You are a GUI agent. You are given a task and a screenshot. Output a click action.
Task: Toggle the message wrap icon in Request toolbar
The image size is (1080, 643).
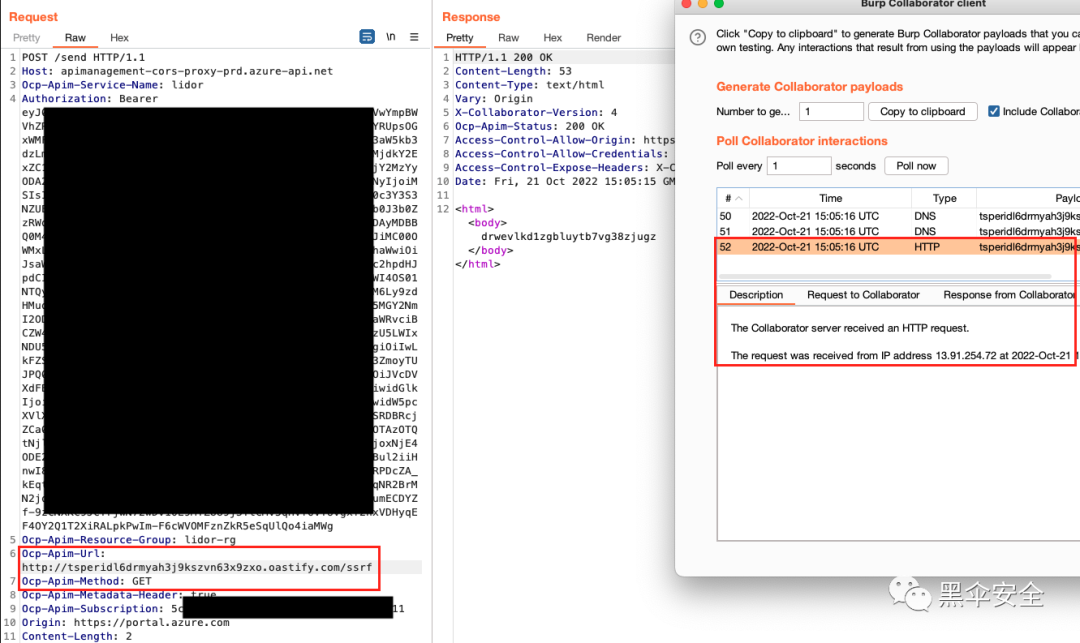367,36
